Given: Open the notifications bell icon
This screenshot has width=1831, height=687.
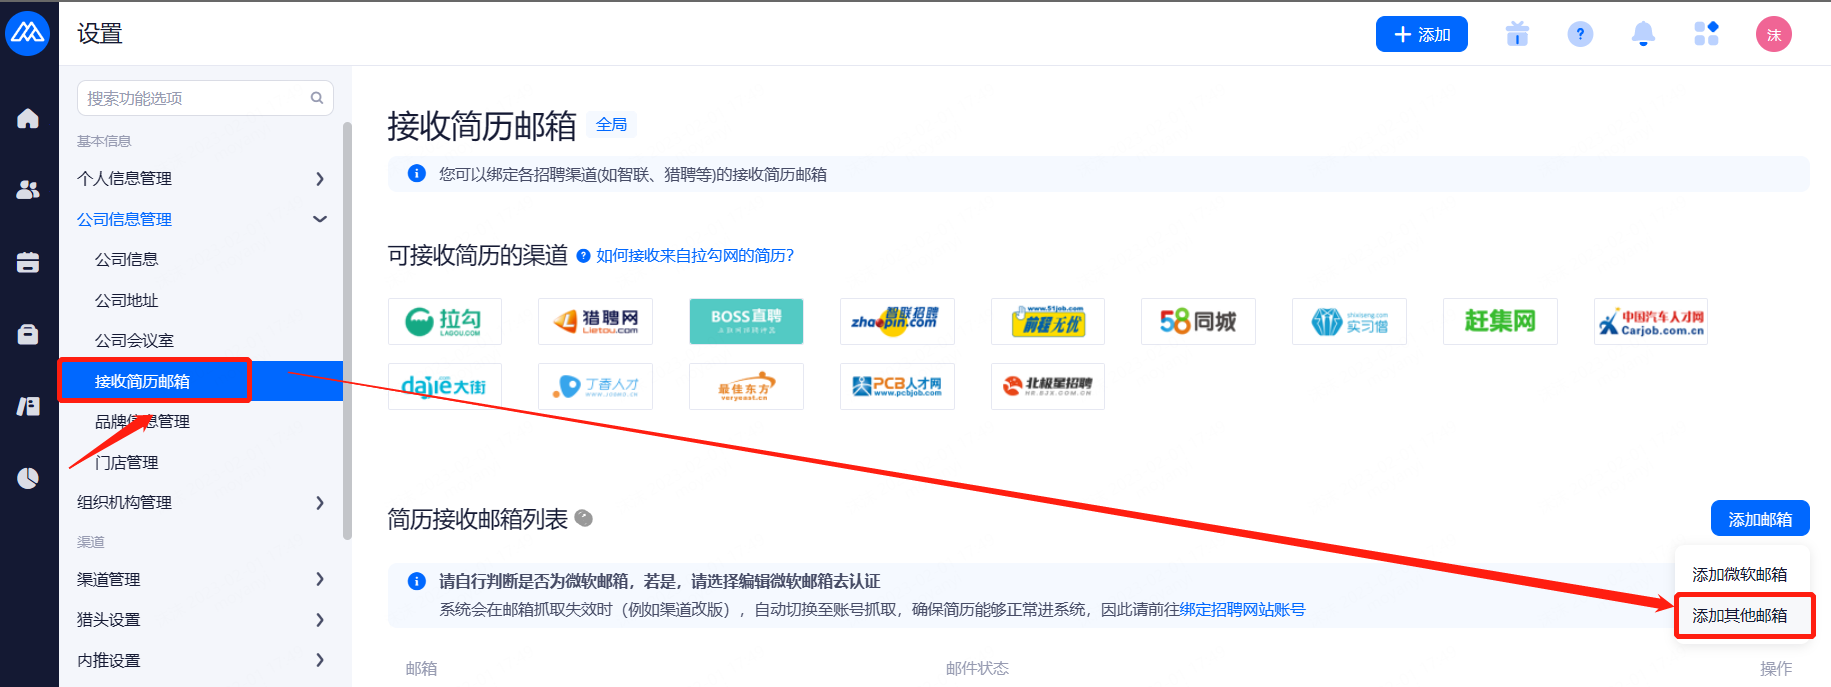Looking at the screenshot, I should pos(1643,34).
